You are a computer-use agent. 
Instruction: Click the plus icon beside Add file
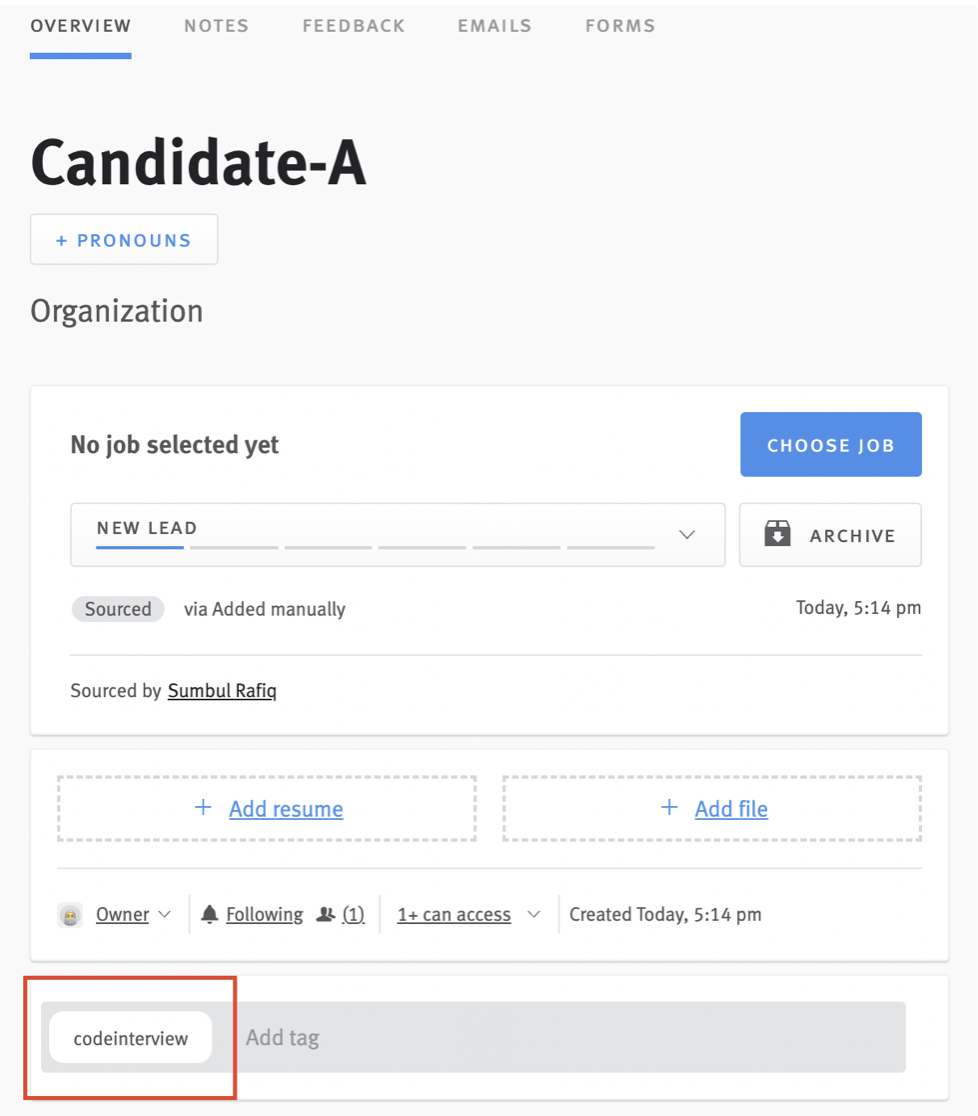tap(669, 807)
